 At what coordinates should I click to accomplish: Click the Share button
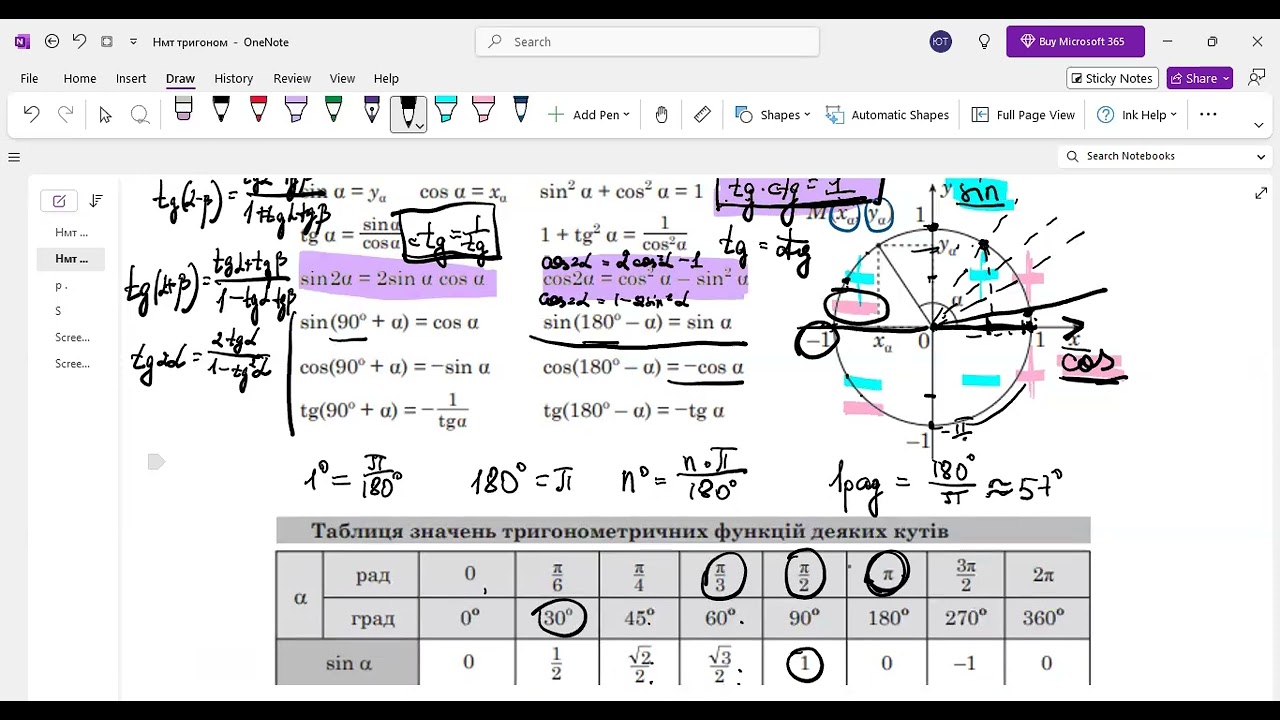pos(1200,78)
